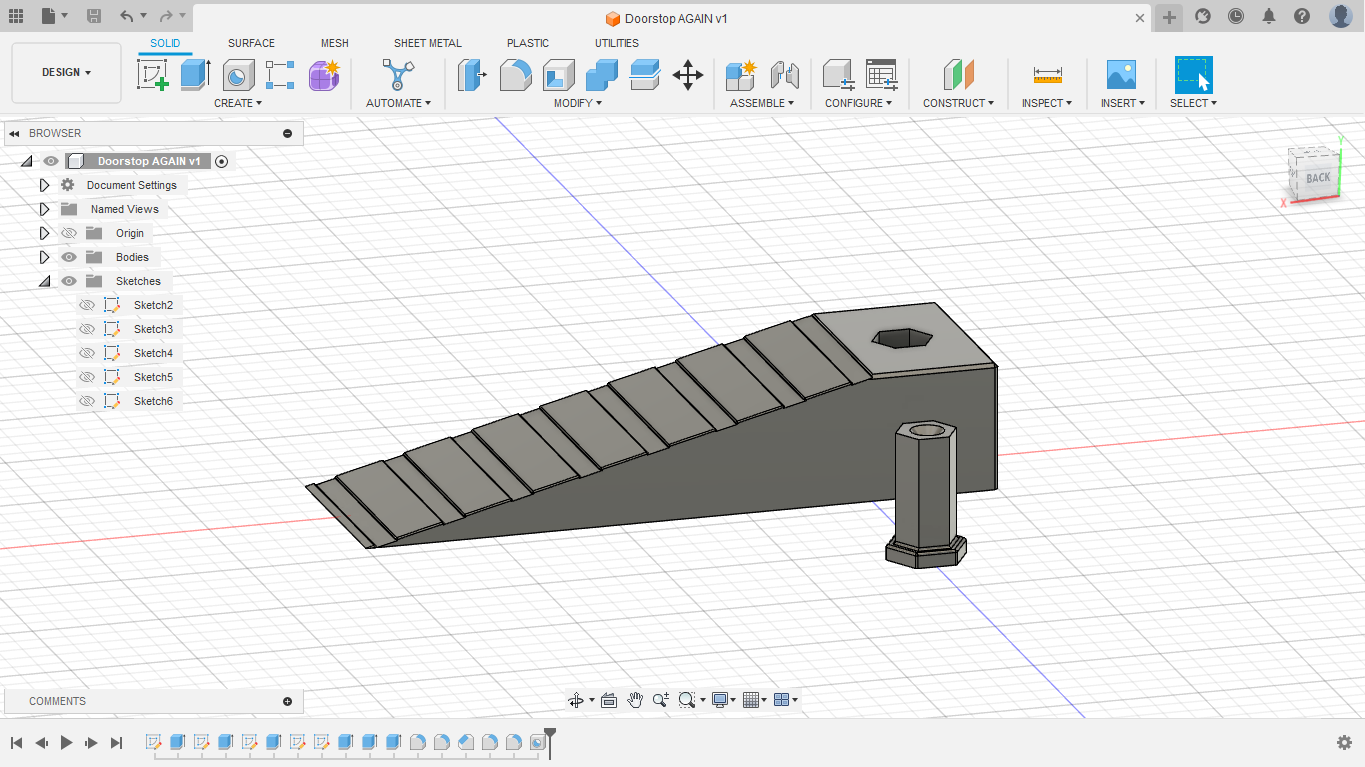The image size is (1365, 767).
Task: Open the Revolve tool
Action: [x=237, y=75]
